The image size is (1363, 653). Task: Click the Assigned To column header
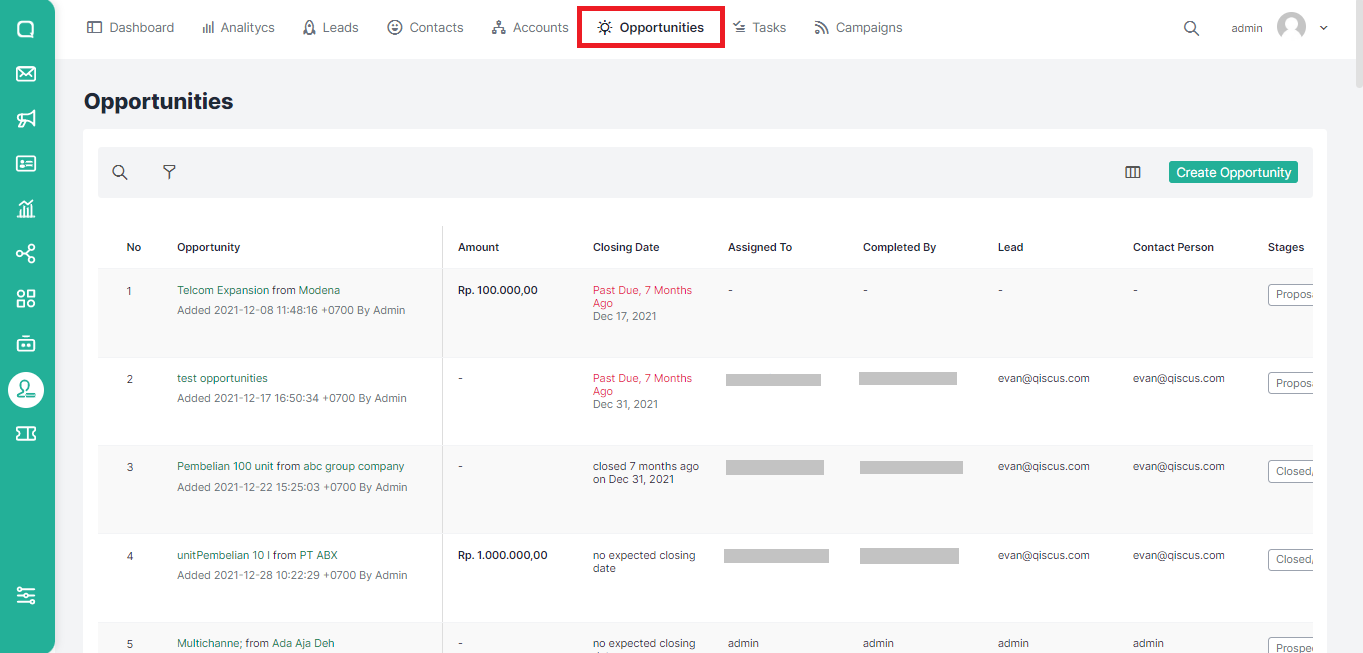760,247
